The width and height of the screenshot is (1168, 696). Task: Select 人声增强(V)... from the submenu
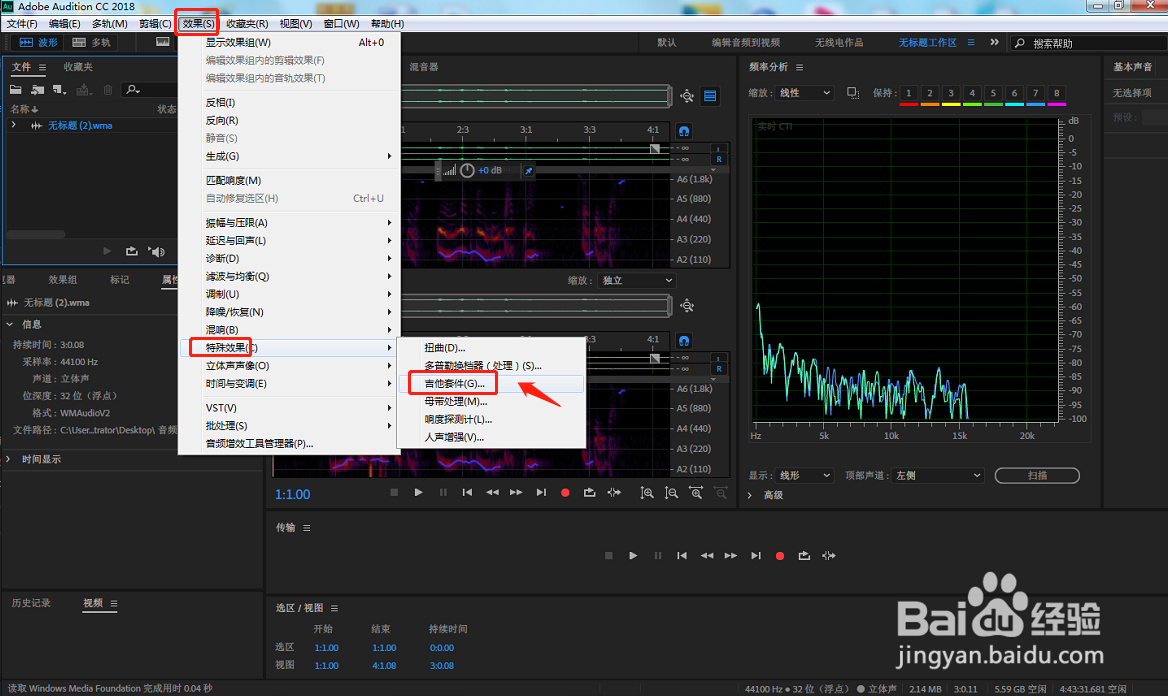coord(492,437)
